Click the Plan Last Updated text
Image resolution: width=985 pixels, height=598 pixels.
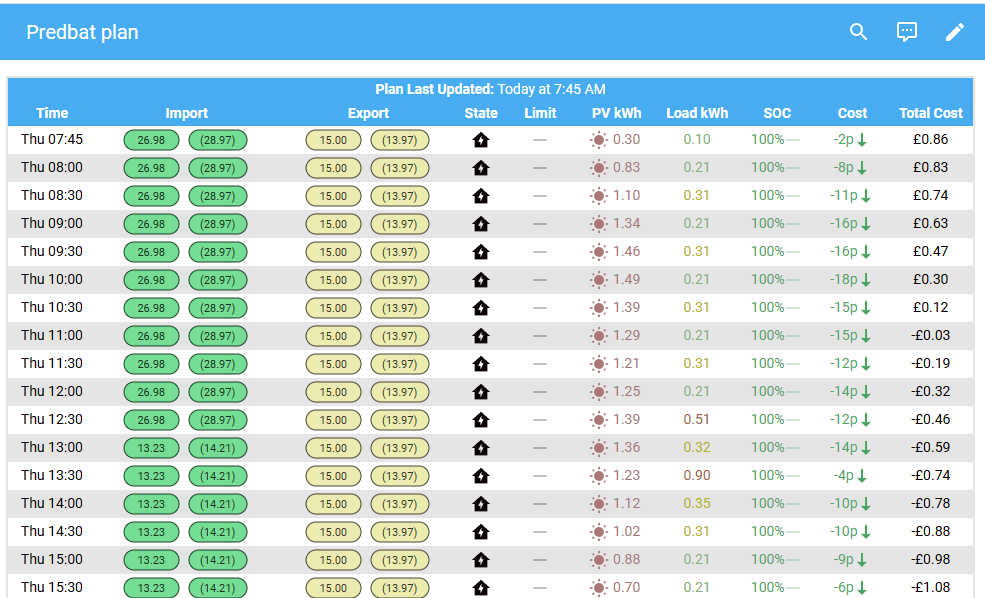(490, 89)
